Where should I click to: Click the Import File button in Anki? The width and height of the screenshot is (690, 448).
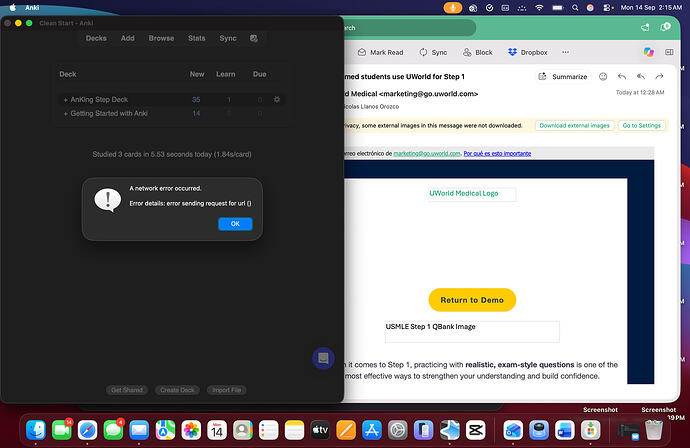pyautogui.click(x=227, y=390)
